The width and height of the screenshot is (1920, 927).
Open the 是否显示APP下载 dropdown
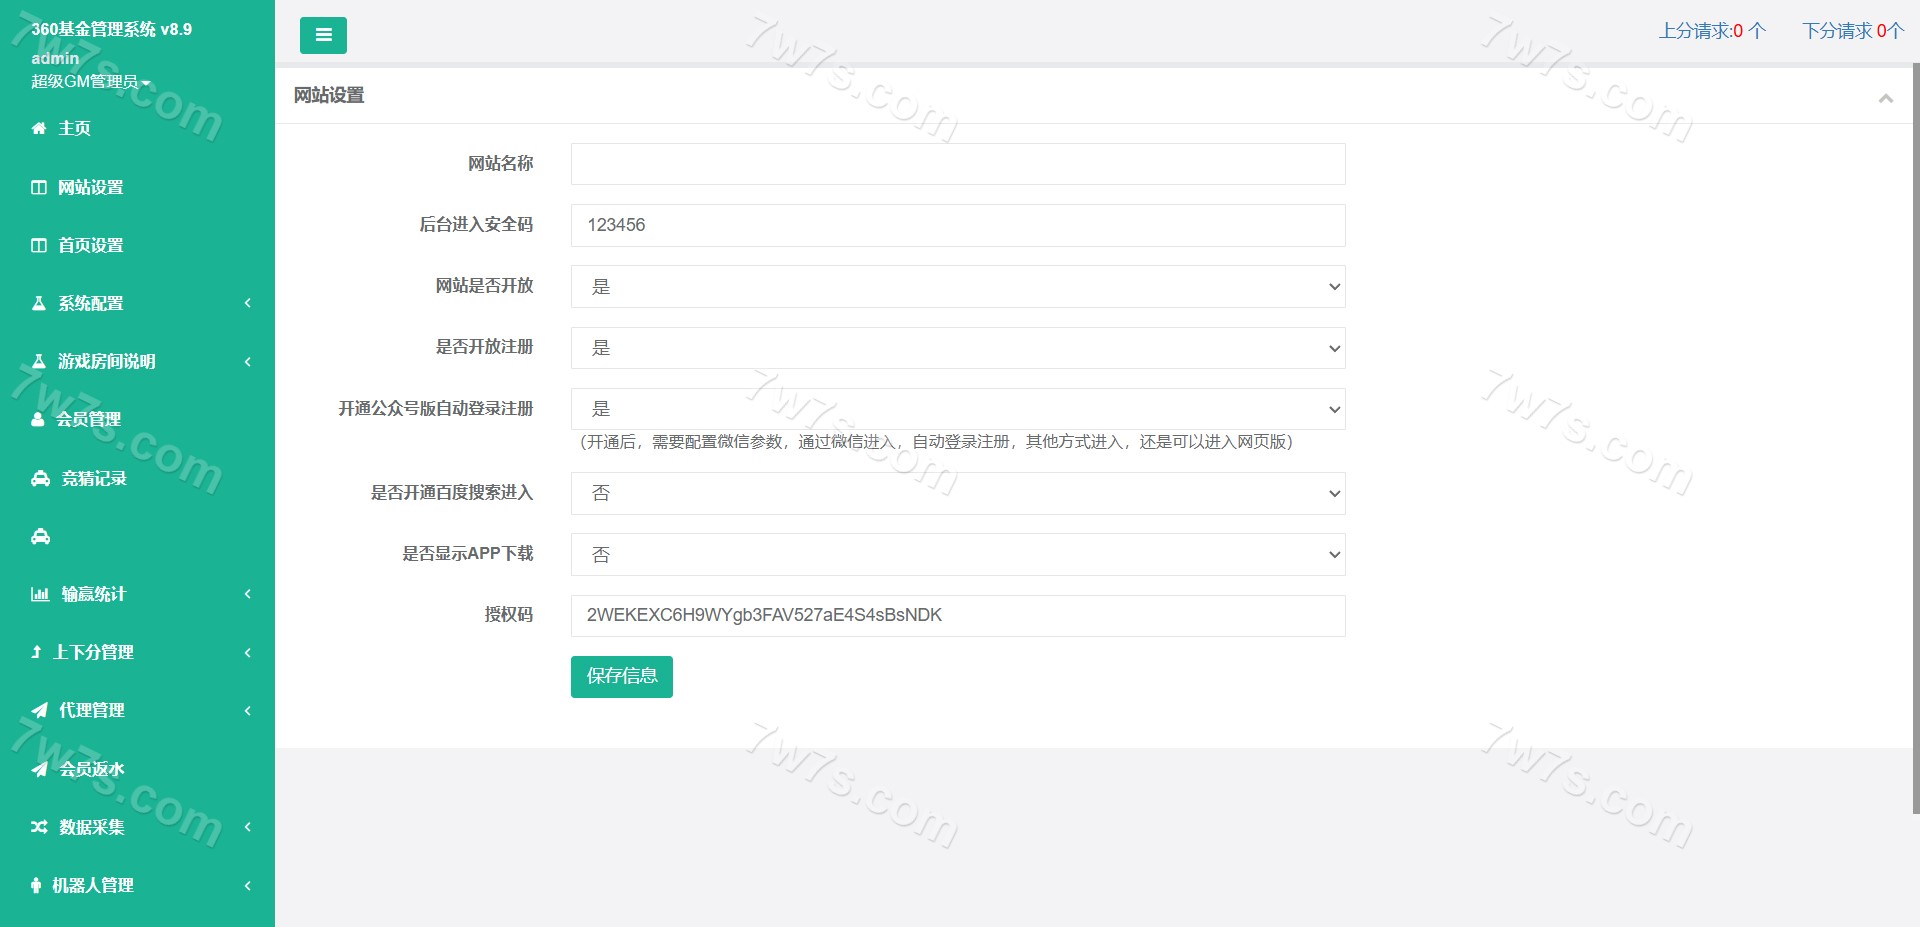957,555
